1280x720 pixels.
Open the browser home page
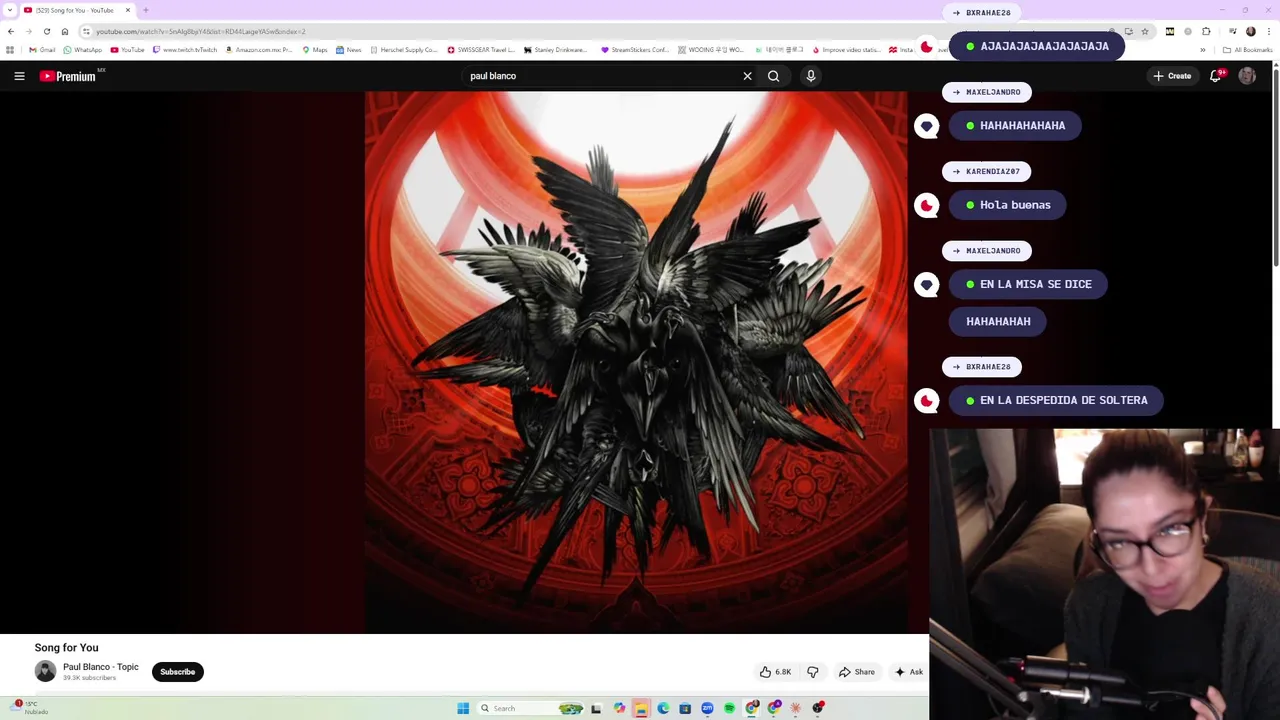[65, 31]
